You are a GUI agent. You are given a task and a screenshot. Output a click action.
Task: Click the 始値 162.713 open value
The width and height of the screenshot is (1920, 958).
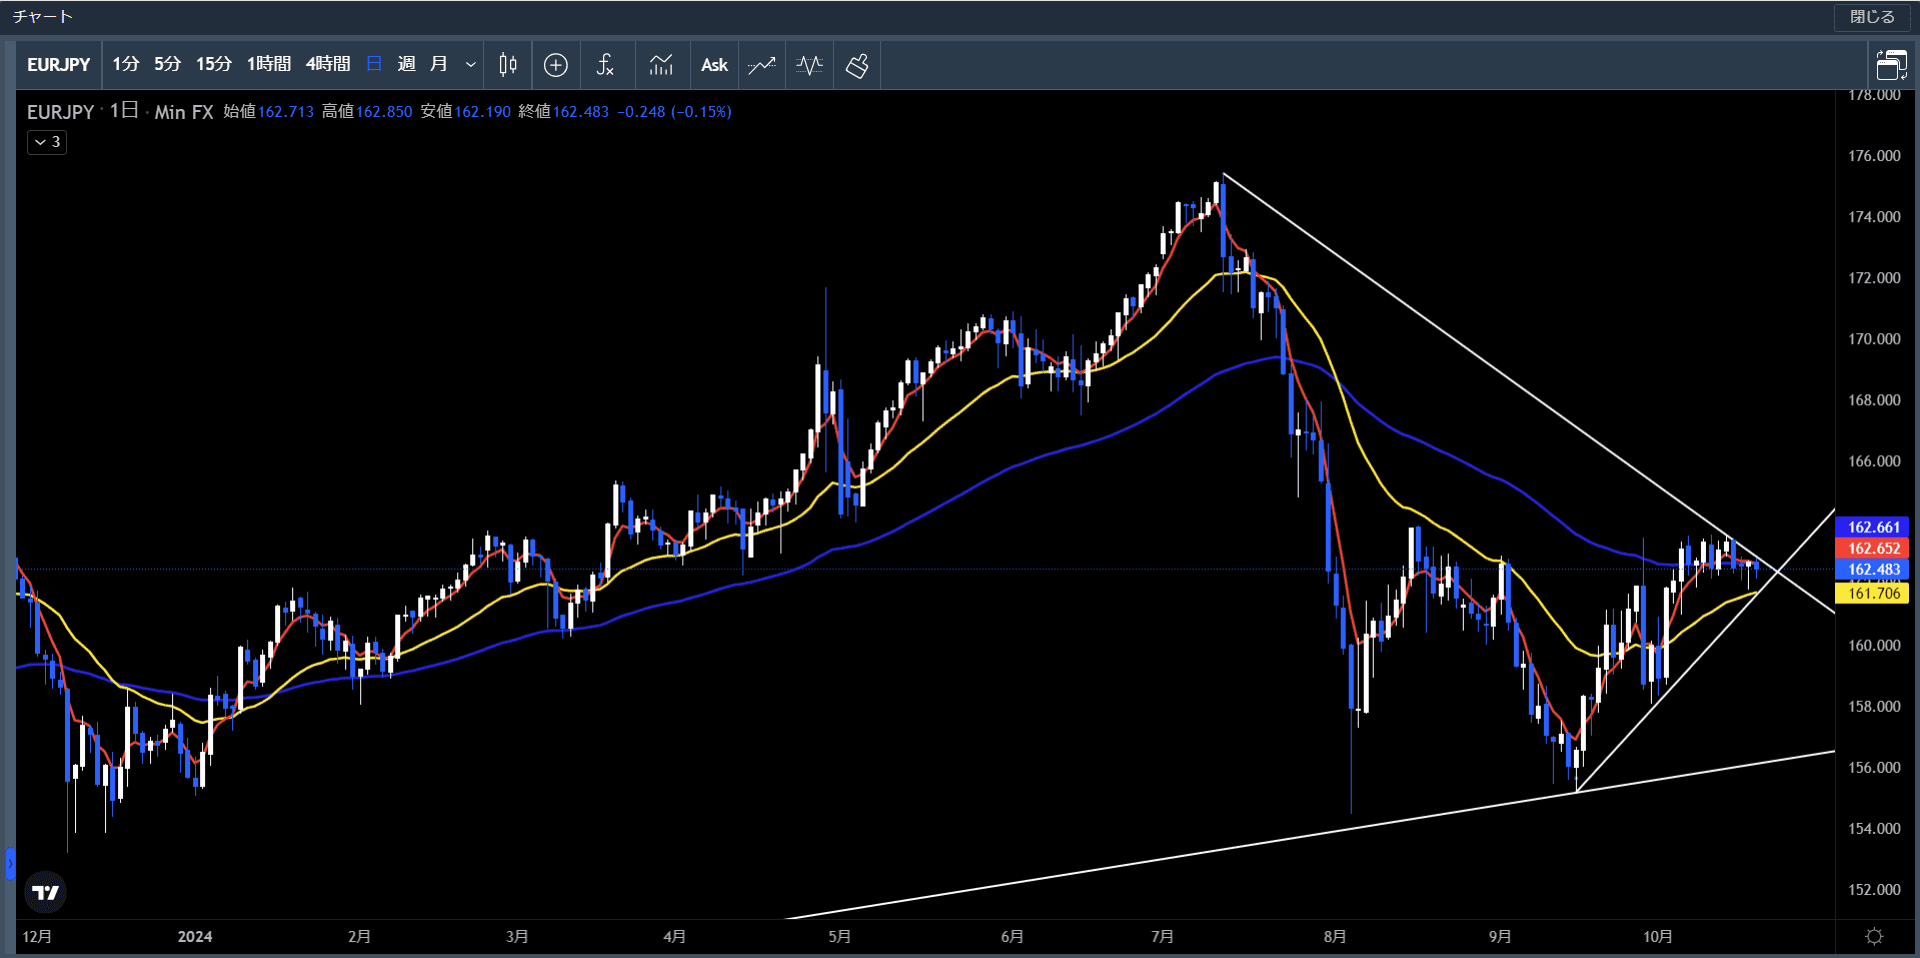[x=268, y=111]
